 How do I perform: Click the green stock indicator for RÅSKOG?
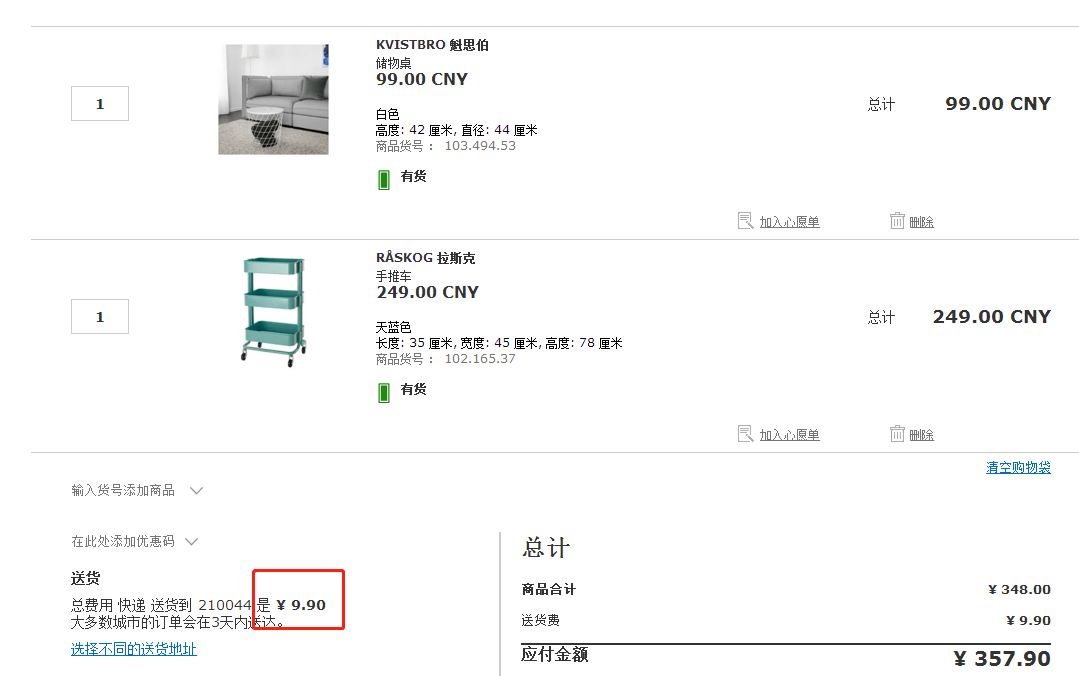pos(385,390)
